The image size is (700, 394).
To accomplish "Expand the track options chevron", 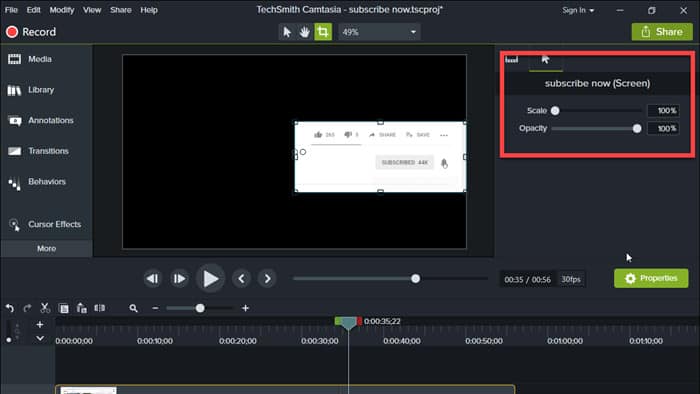I will tap(40, 338).
